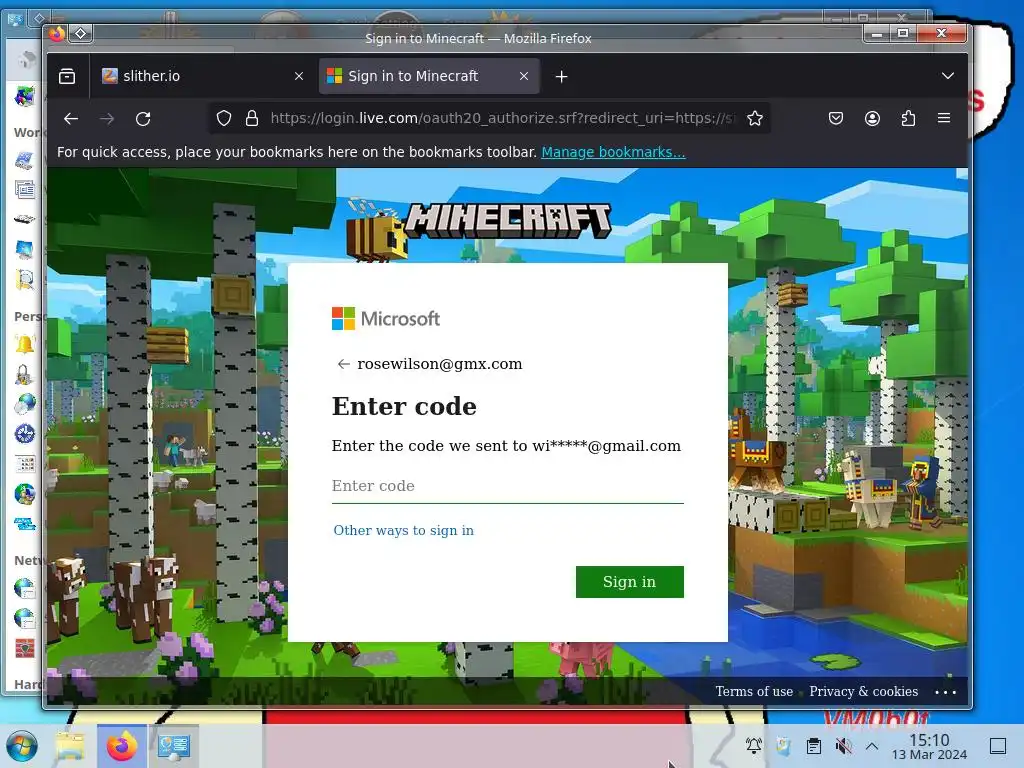This screenshot has height=768, width=1024.
Task: Close the Sign in to Minecraft tab
Action: point(524,76)
